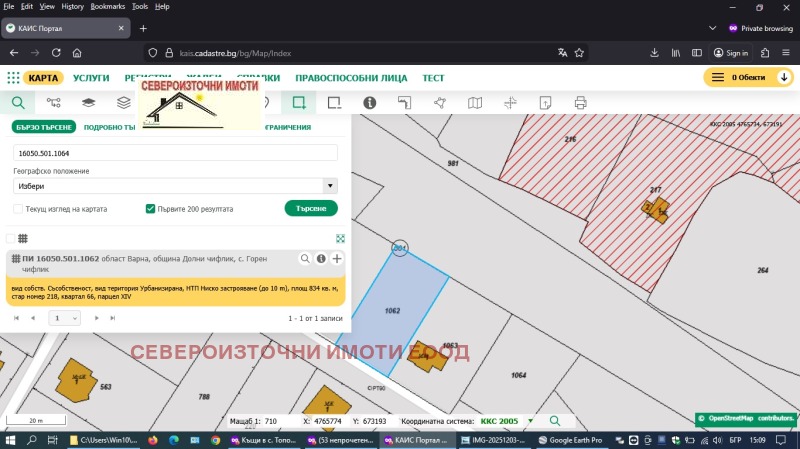Screen dimensions: 800x449
Task: Click the parcel identifier search input field
Action: [175, 153]
